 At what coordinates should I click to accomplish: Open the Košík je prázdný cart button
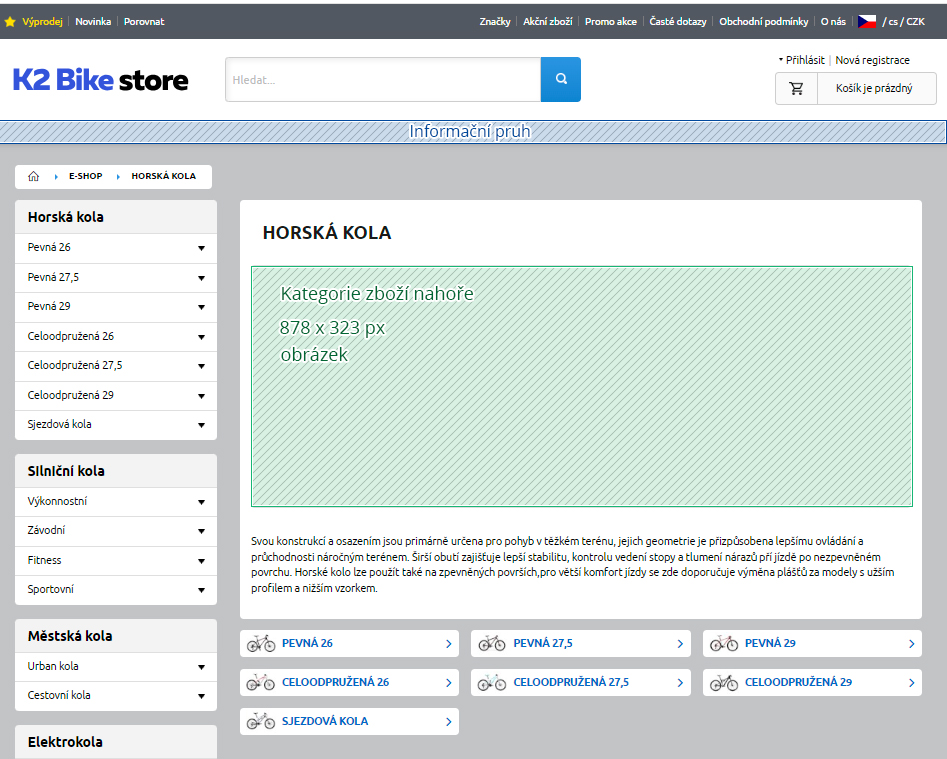877,88
